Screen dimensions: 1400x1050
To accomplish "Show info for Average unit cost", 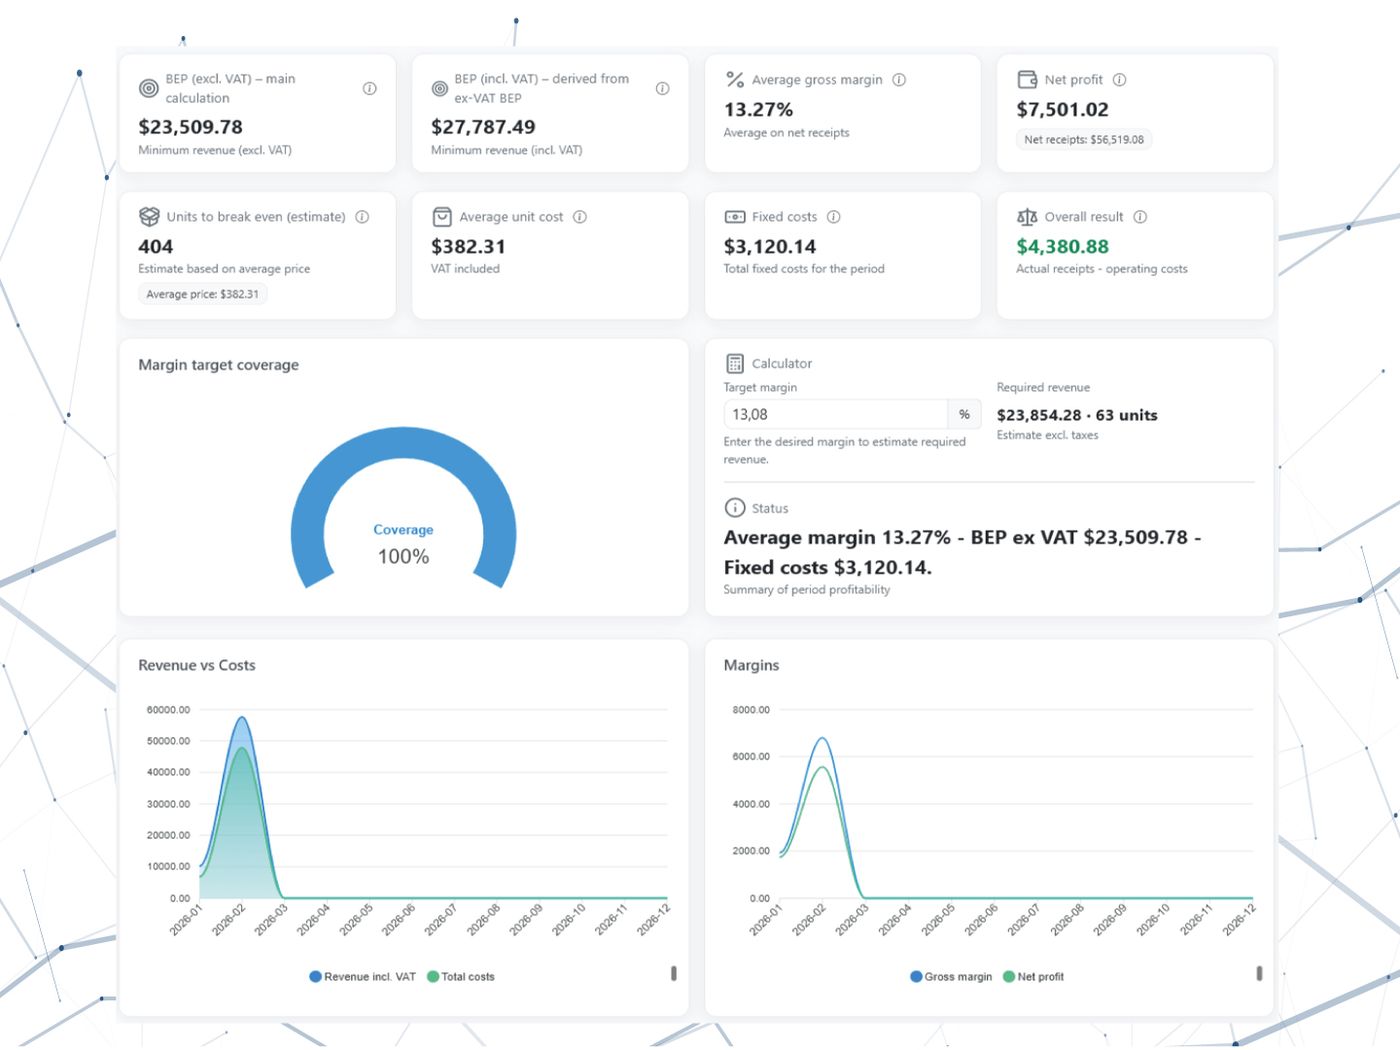I will click(580, 217).
